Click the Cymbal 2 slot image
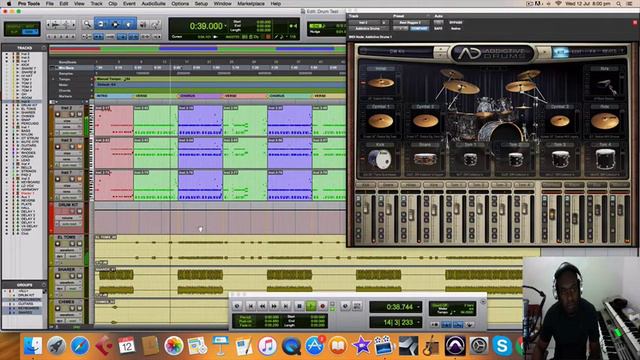640x360 pixels. click(x=425, y=121)
